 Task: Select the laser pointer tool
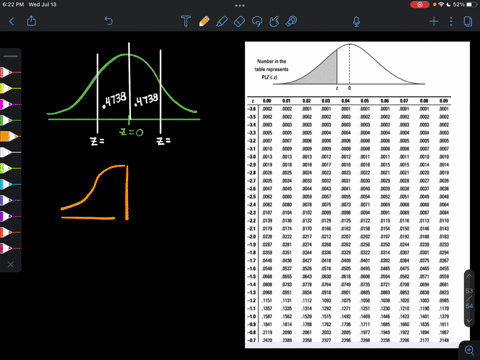click(x=292, y=22)
